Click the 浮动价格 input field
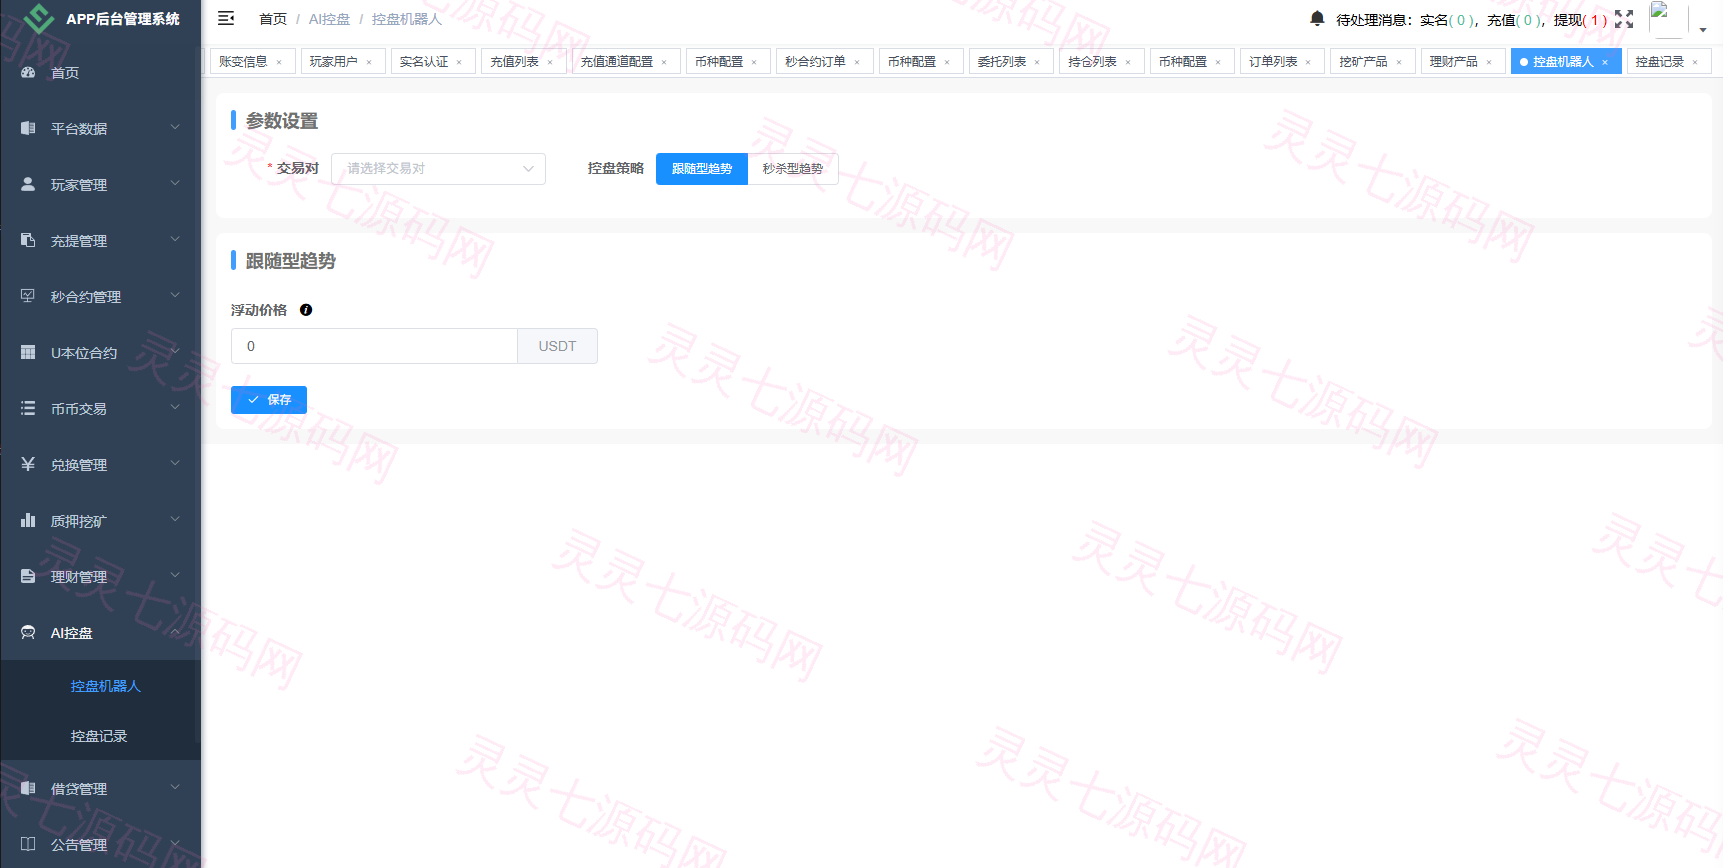This screenshot has height=868, width=1723. (374, 346)
